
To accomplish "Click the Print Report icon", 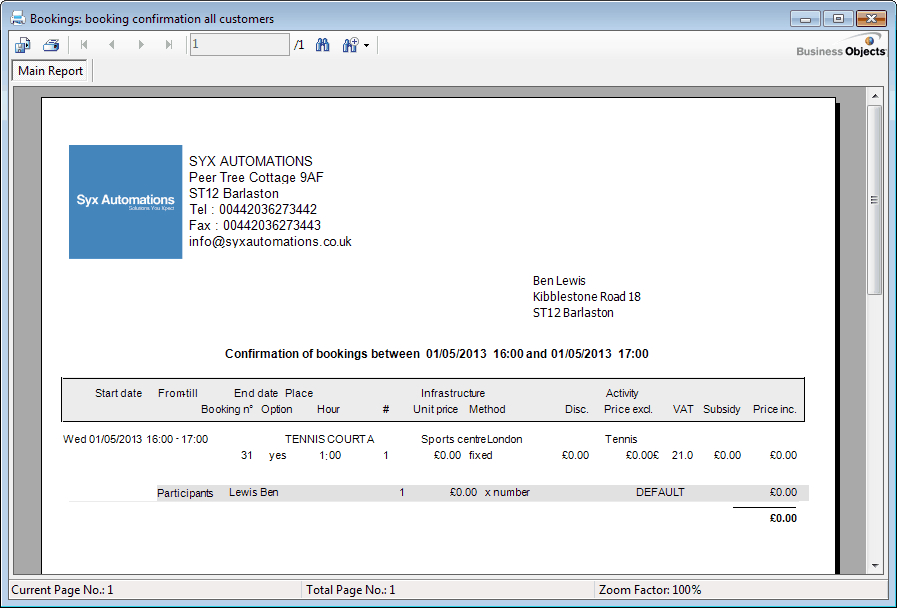I will [x=51, y=45].
